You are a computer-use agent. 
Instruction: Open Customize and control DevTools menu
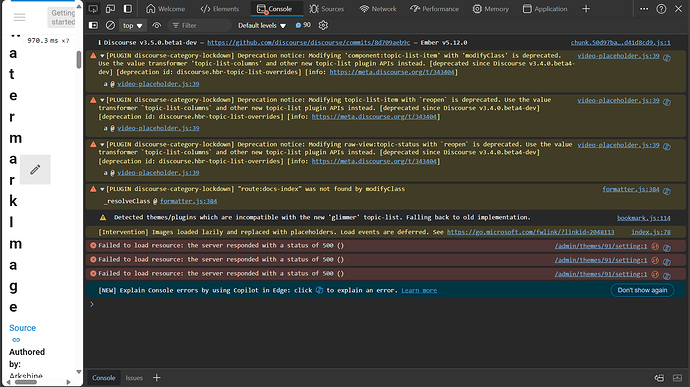[x=644, y=9]
